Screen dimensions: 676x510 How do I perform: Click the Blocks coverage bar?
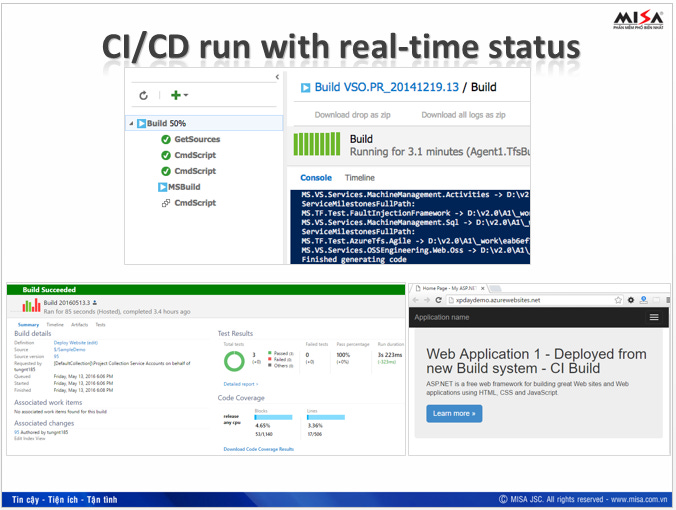[273, 417]
